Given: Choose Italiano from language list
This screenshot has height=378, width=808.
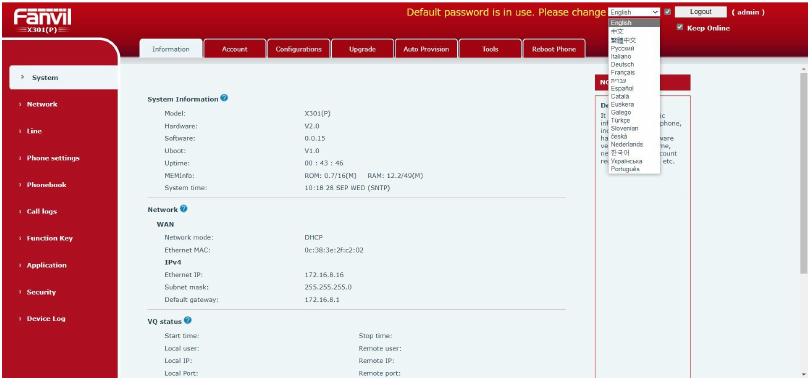Looking at the screenshot, I should pyautogui.click(x=634, y=56).
